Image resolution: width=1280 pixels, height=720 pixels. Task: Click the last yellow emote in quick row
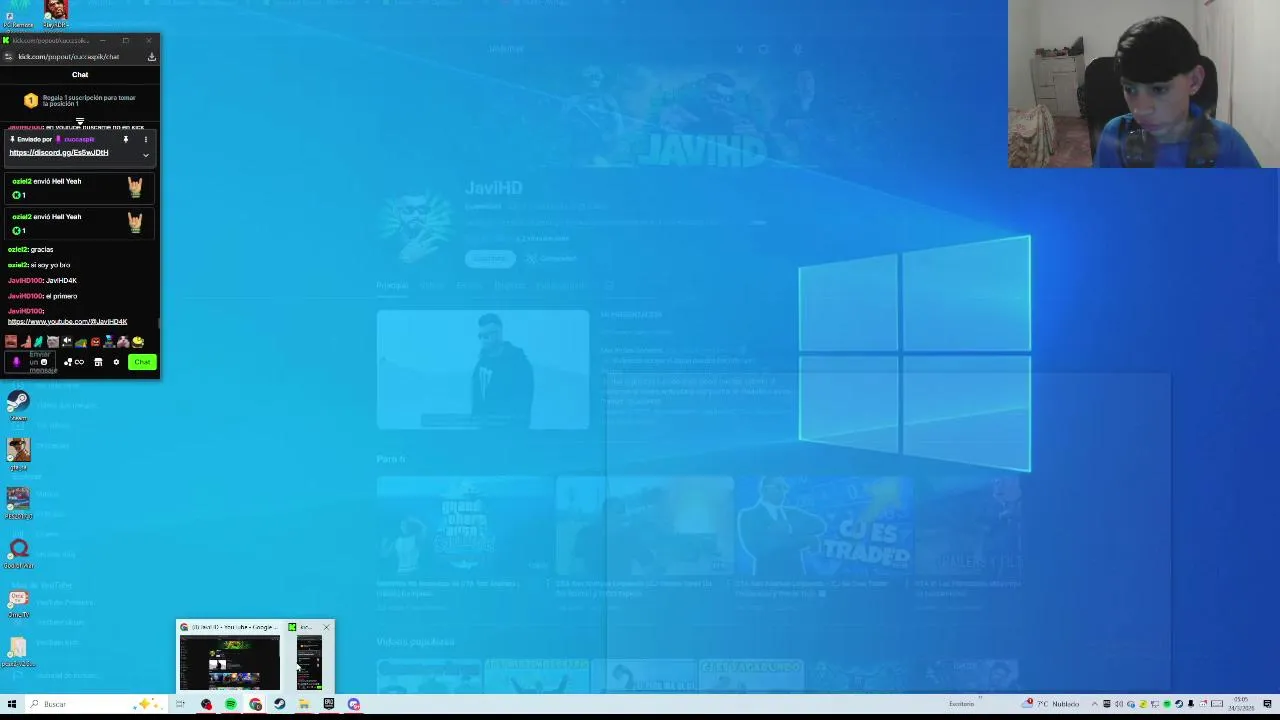pyautogui.click(x=138, y=341)
